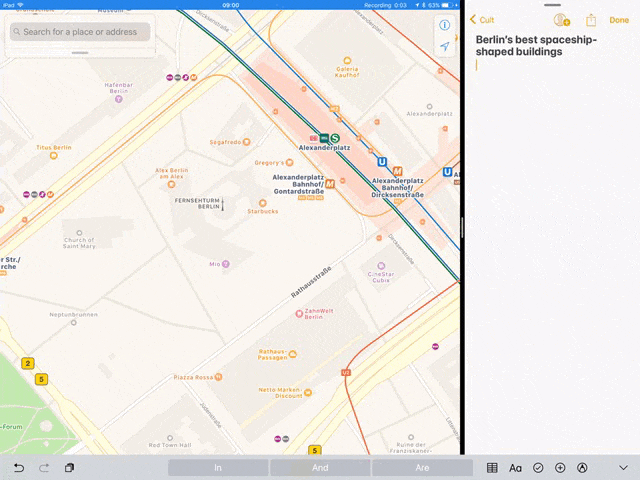Tap the redo arrow on keyboard bar
The height and width of the screenshot is (480, 640).
click(x=44, y=468)
